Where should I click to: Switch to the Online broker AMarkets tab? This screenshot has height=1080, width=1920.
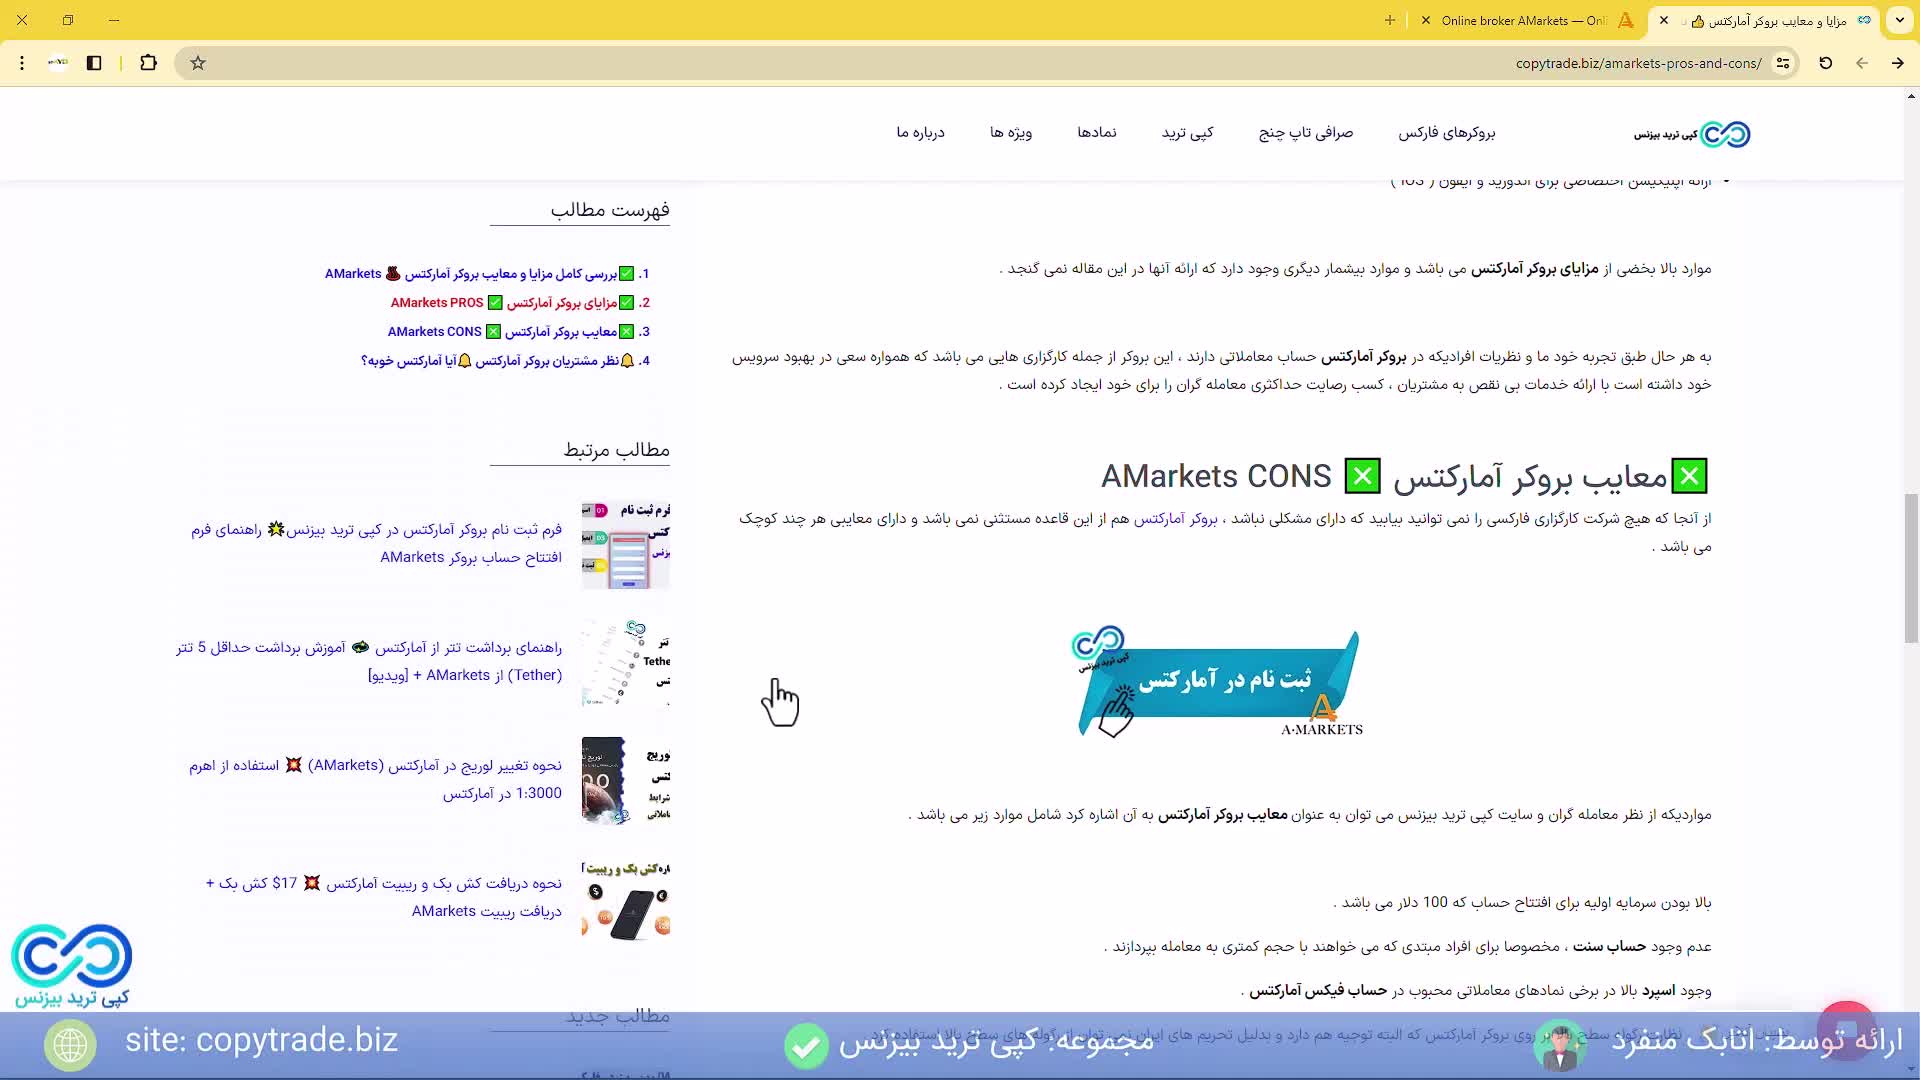point(1525,20)
